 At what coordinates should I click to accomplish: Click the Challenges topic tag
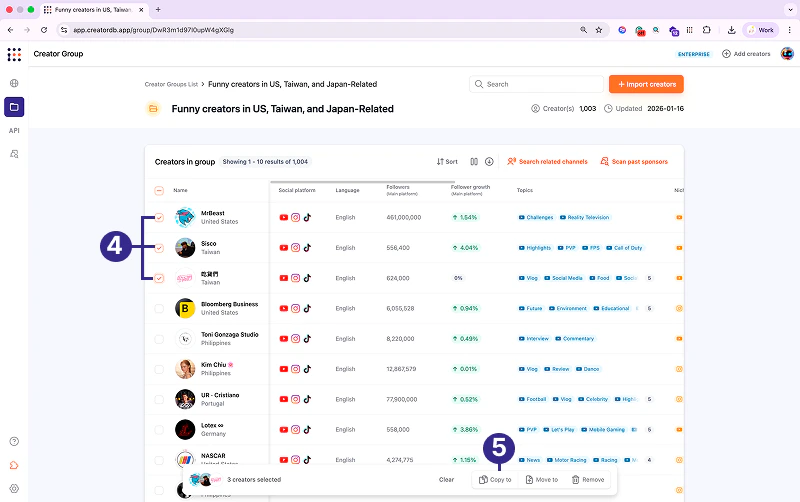pyautogui.click(x=536, y=217)
